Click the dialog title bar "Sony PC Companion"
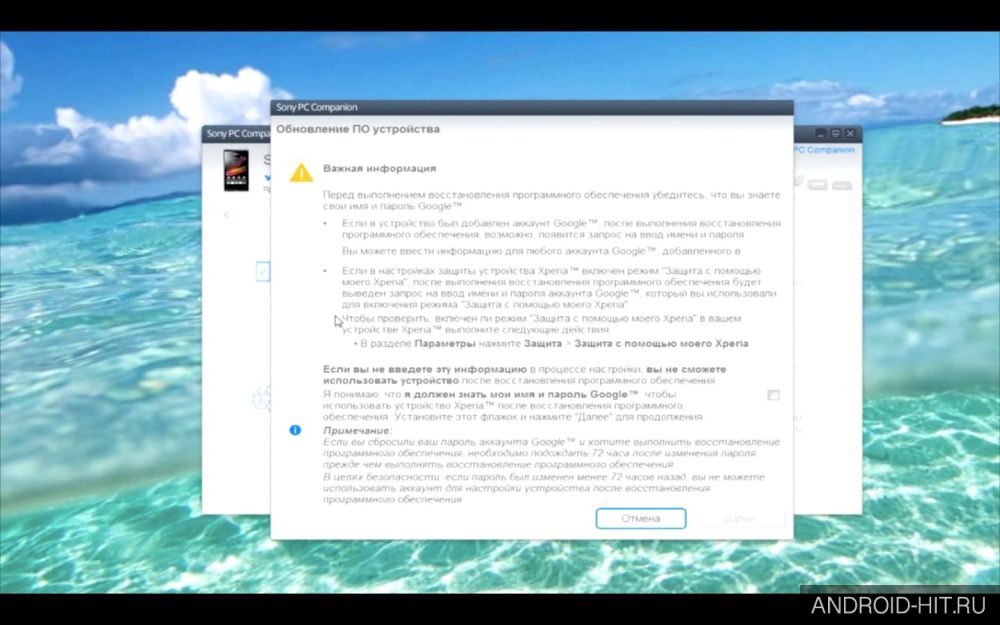The height and width of the screenshot is (625, 1000). tap(532, 107)
